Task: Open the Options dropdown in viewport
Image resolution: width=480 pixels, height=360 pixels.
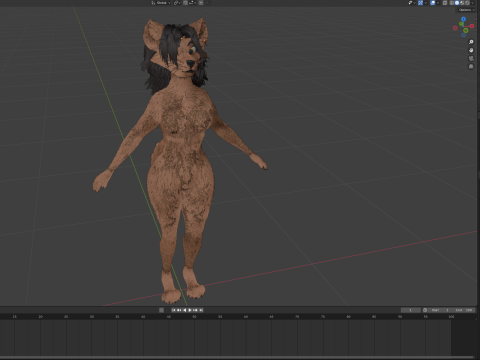Action: (467, 10)
